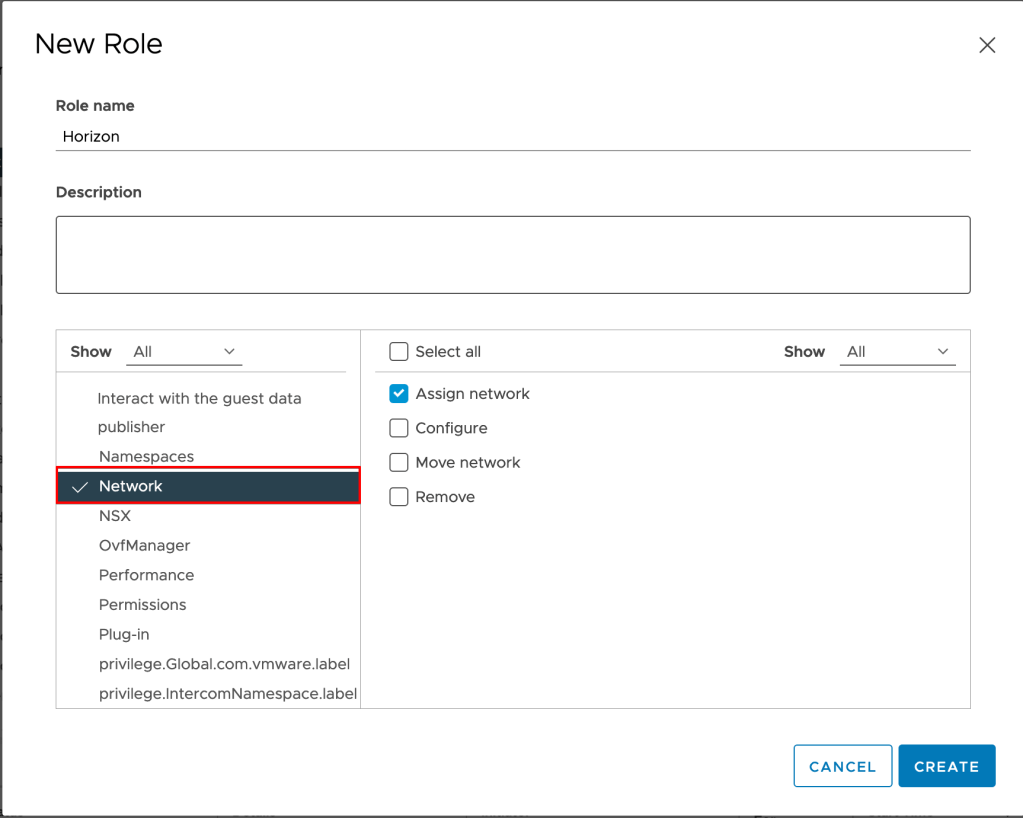Viewport: 1023px width, 818px height.
Task: Choose OvfManager in the category list
Action: (x=144, y=546)
